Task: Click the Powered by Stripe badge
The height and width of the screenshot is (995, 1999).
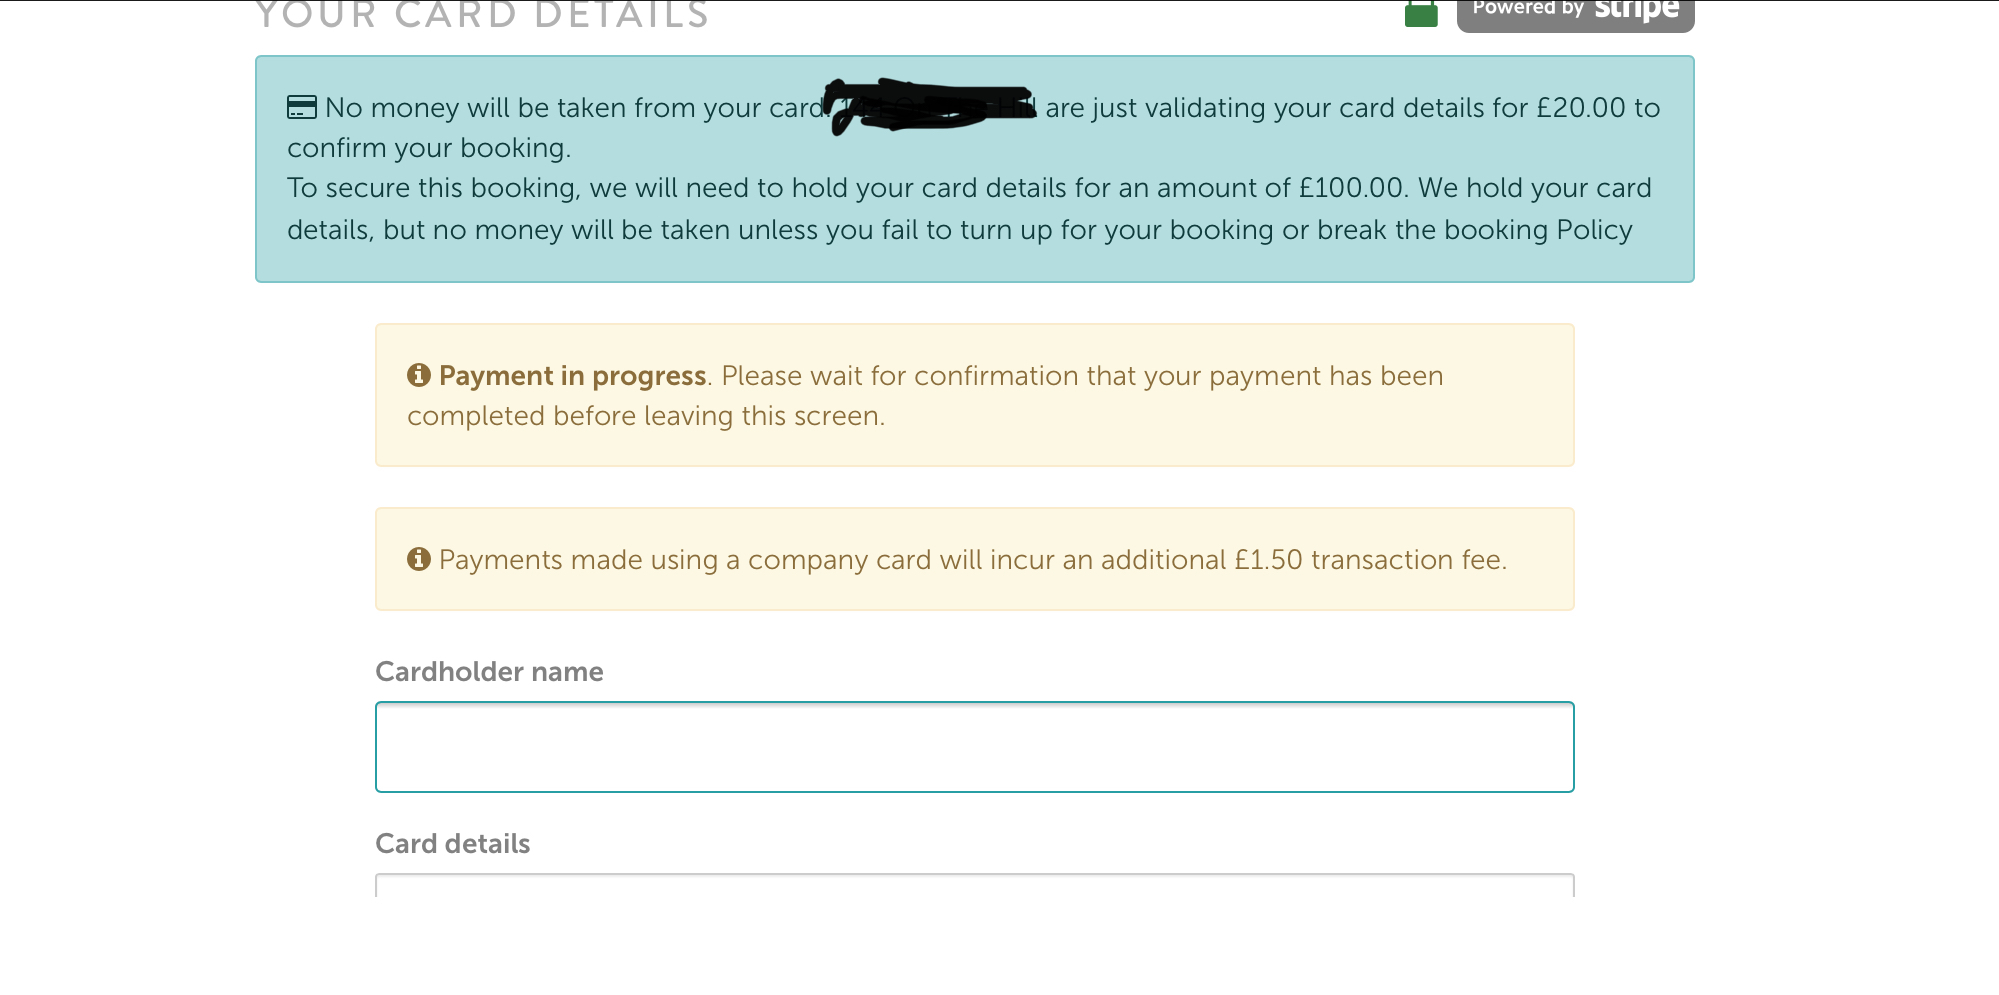Action: (x=1575, y=12)
